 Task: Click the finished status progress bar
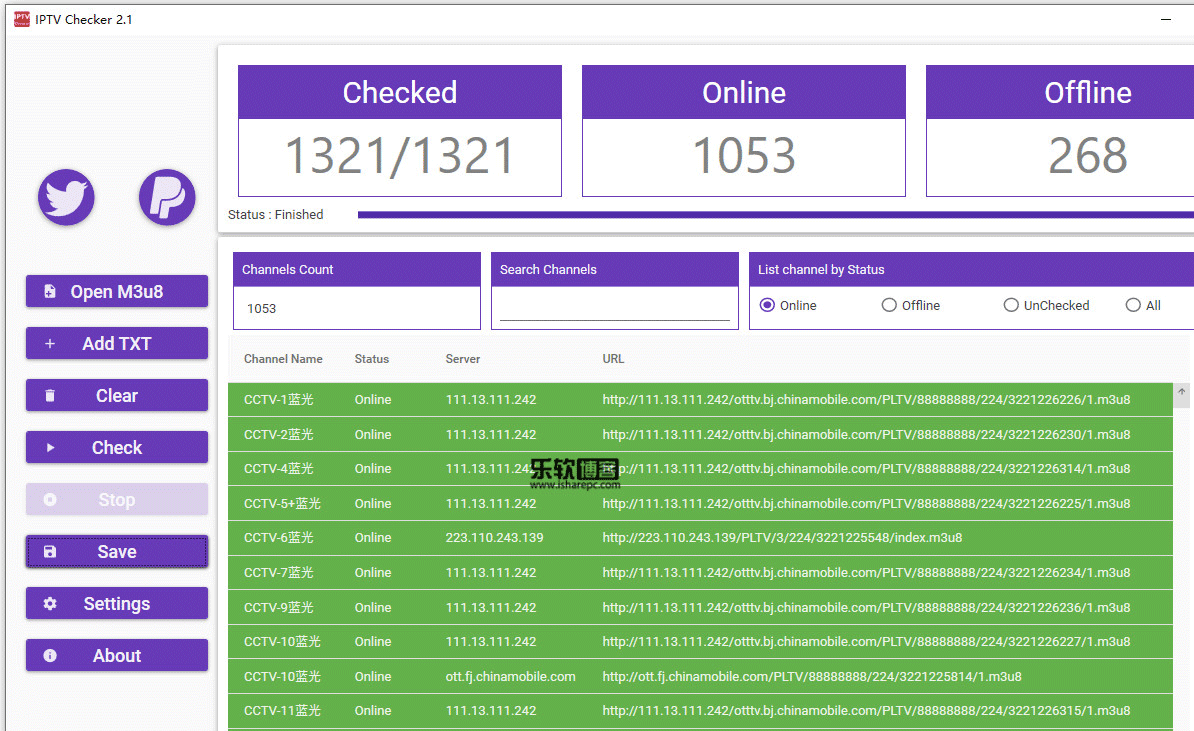point(775,215)
